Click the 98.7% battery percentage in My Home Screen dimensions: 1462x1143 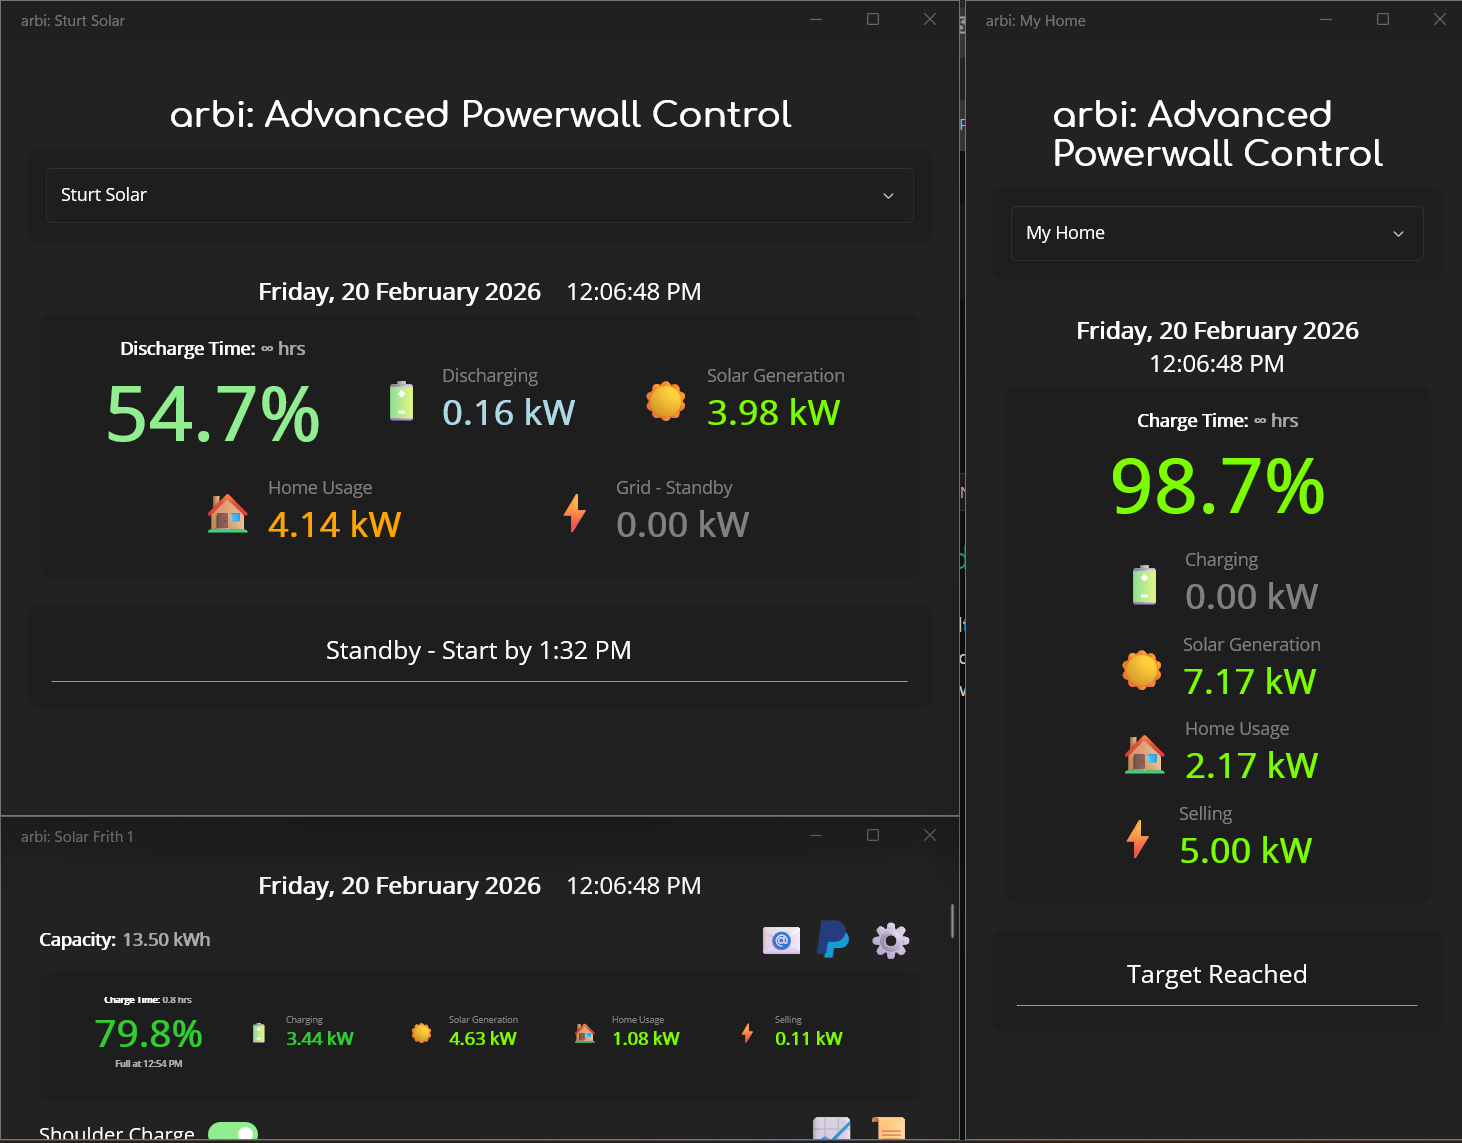(1218, 486)
